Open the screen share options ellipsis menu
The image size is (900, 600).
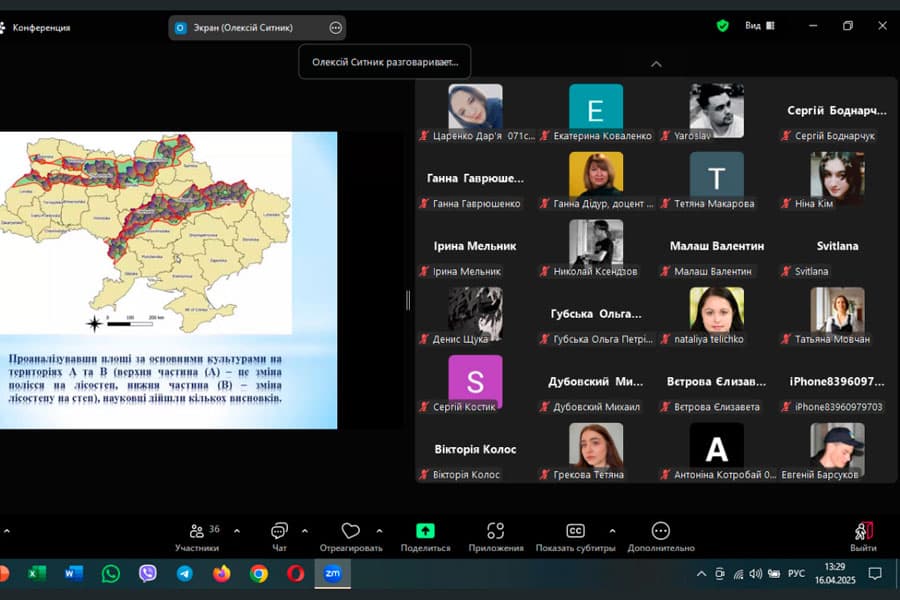pos(335,28)
